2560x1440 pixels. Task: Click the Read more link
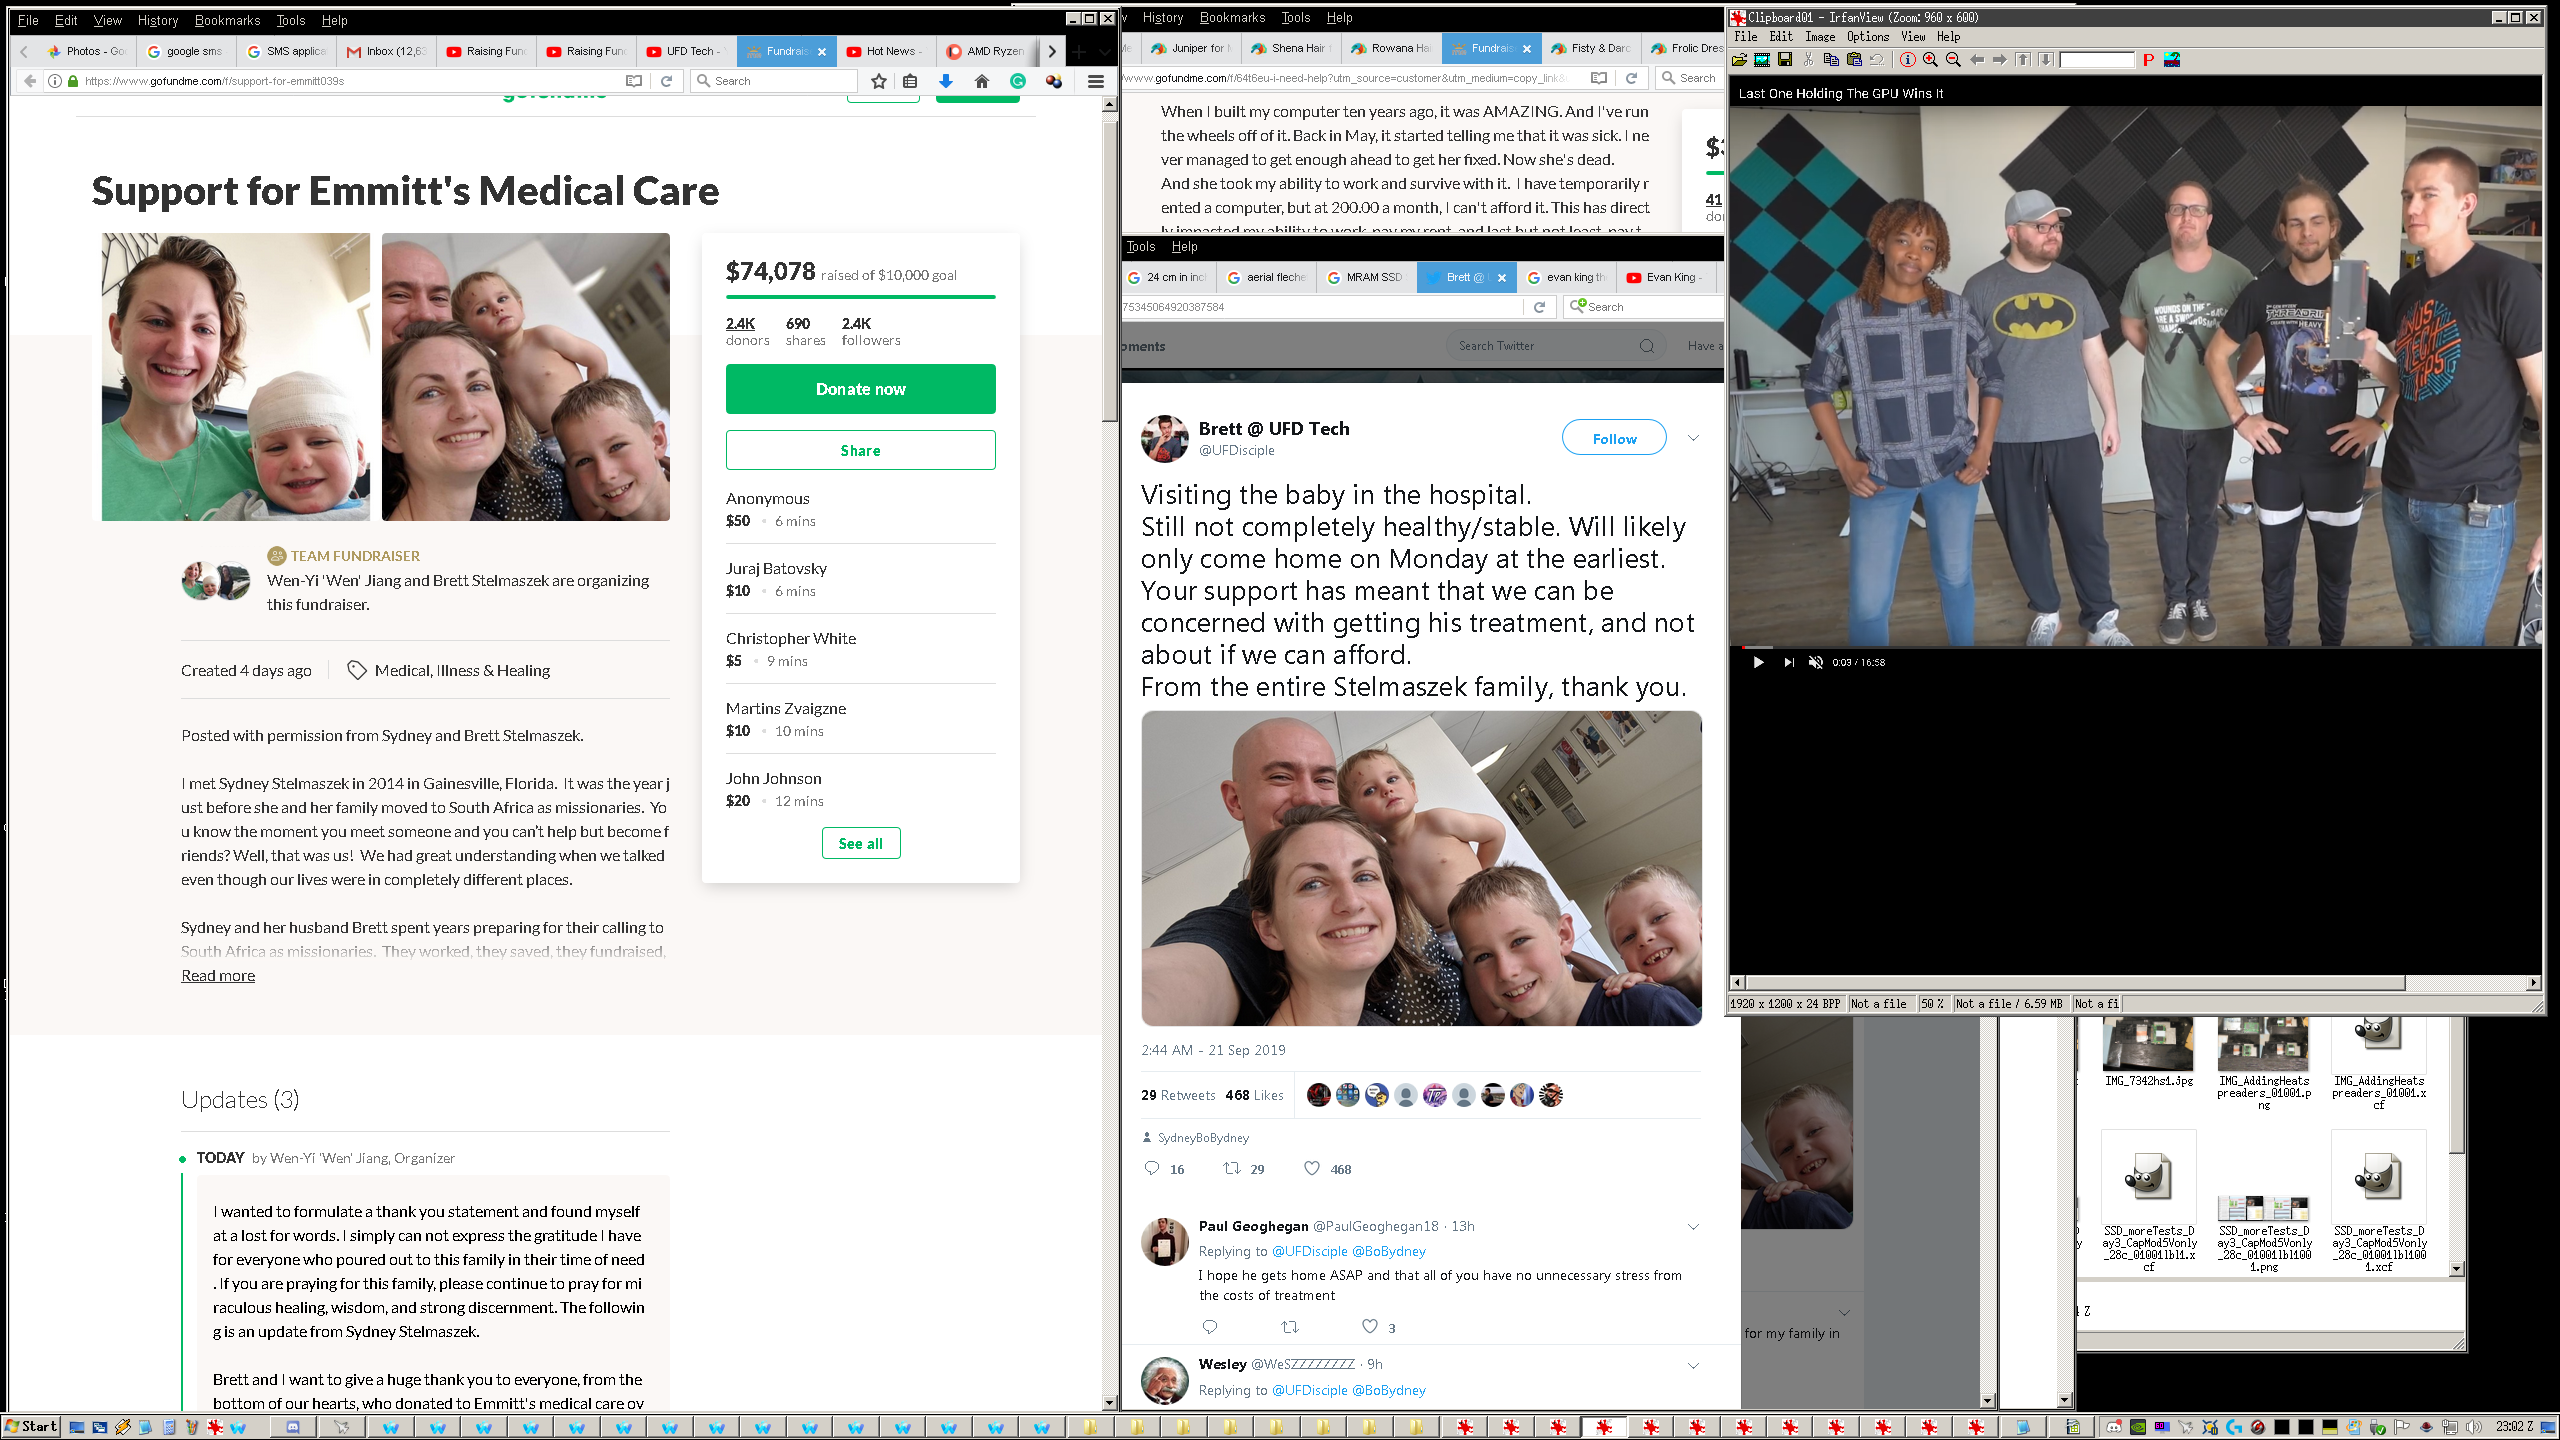pos(218,976)
